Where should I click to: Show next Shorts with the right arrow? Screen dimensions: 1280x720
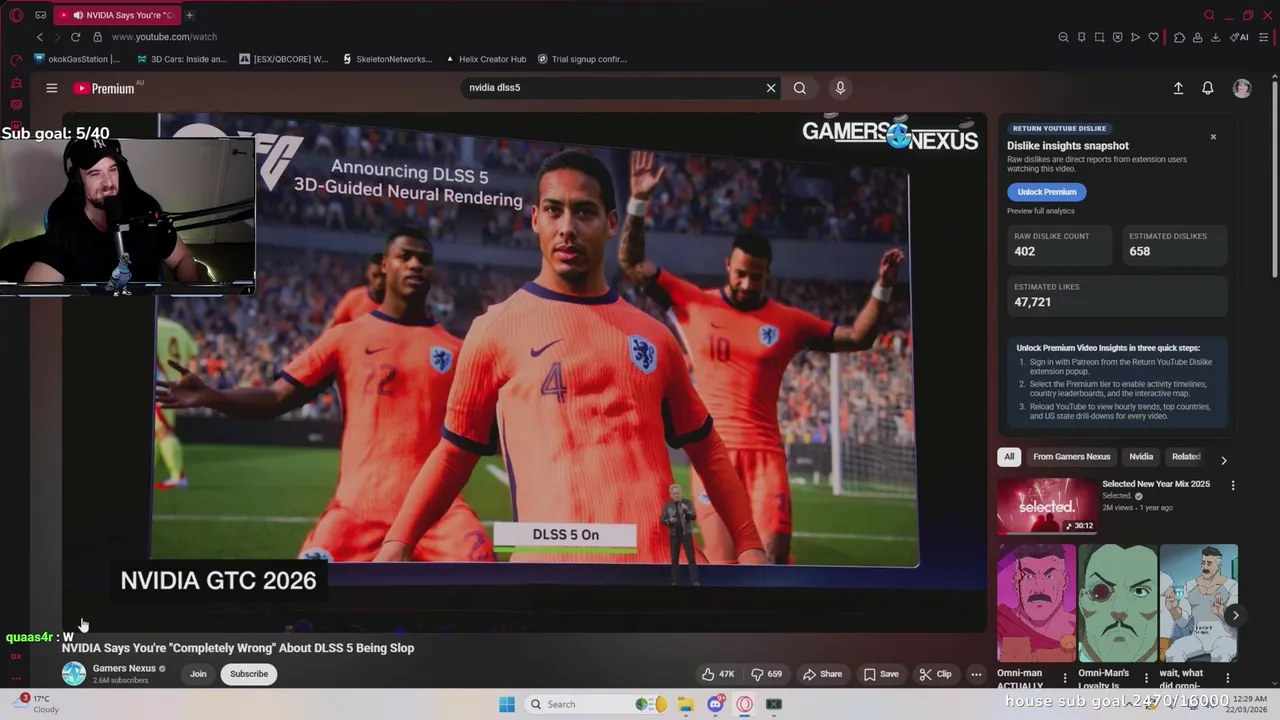(1235, 616)
